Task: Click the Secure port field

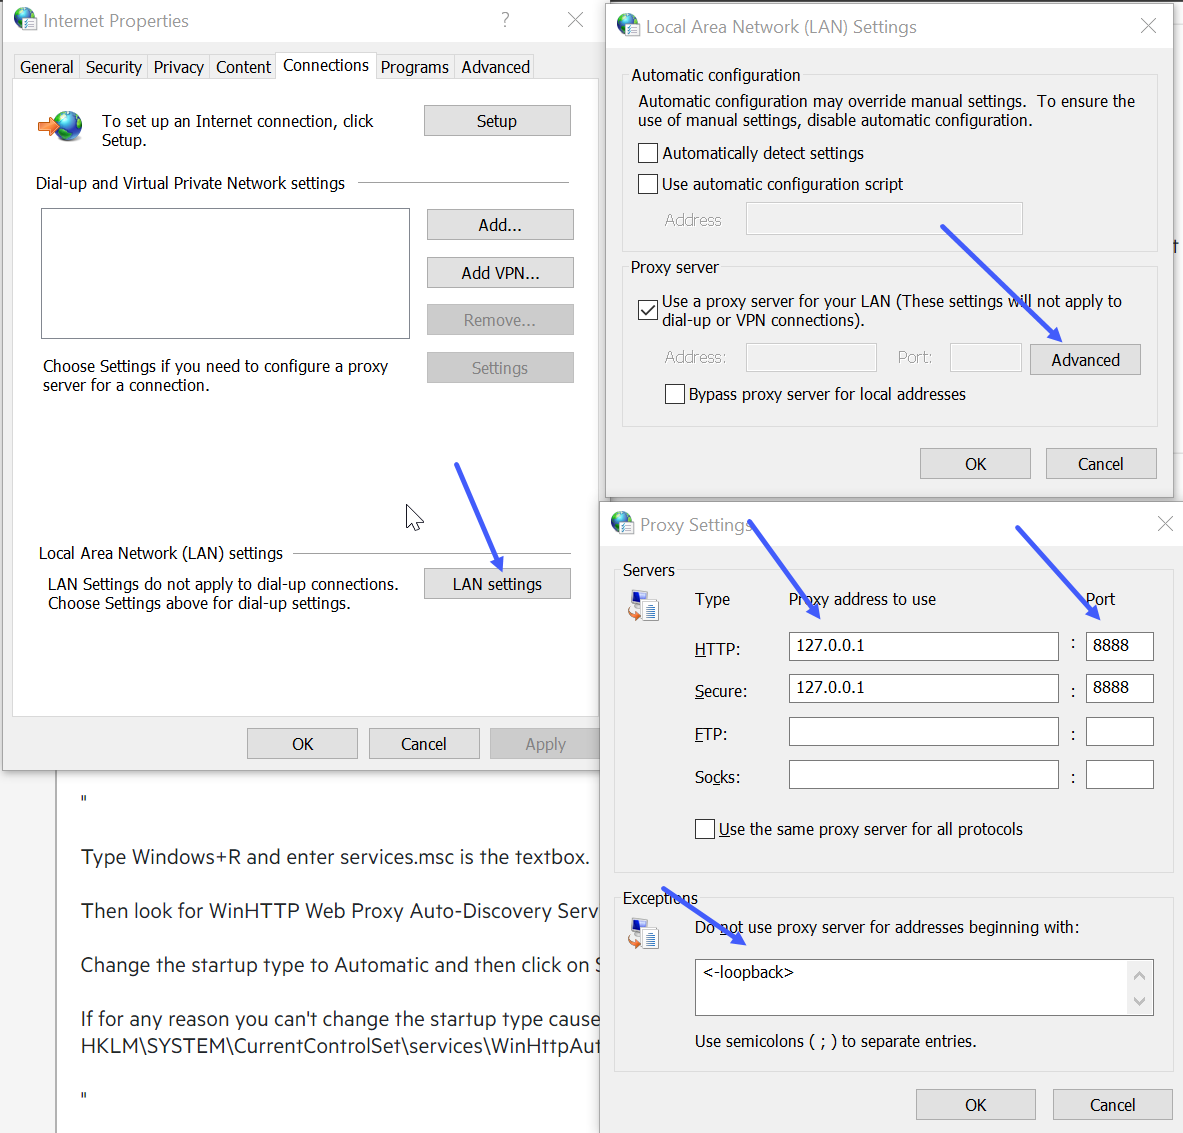Action: point(1119,688)
